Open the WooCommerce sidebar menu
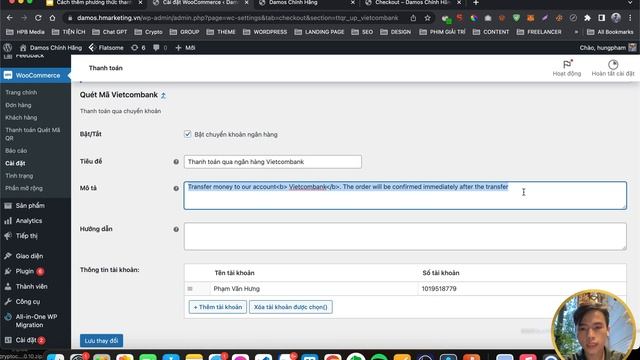Screen dimensions: 640x360 point(35,76)
